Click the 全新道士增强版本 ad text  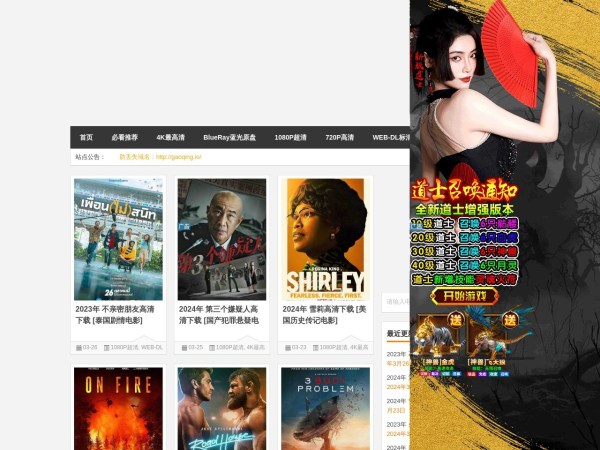click(x=465, y=209)
